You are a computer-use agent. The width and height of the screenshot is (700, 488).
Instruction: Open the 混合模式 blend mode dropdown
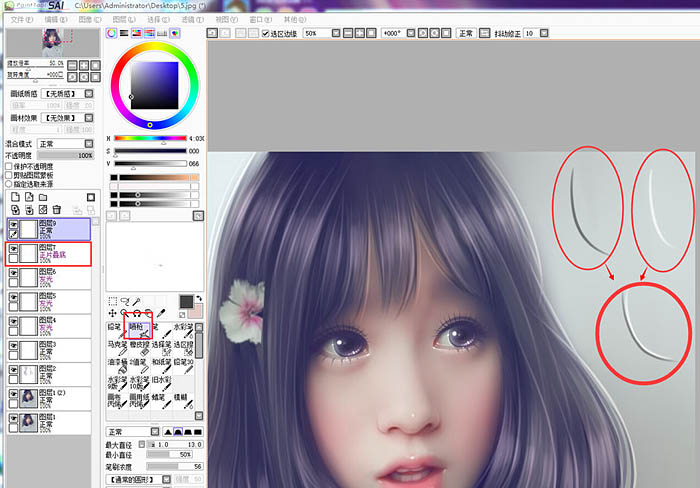[89, 143]
